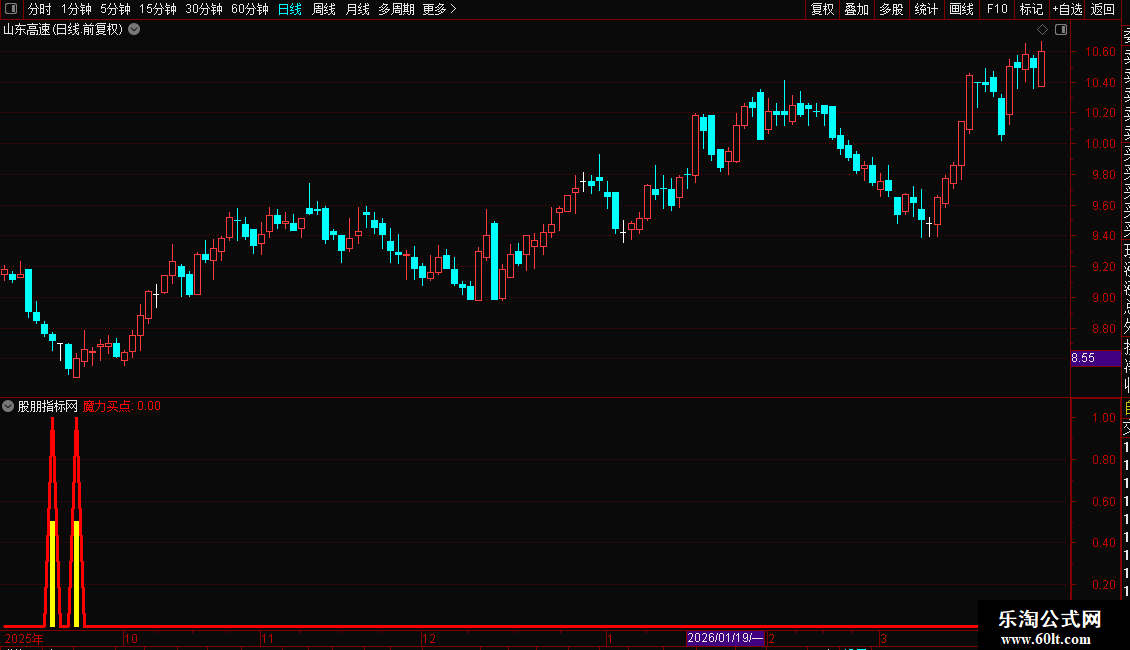This screenshot has width=1130, height=650.
Task: Click the 多股 multi-stock button
Action: [x=891, y=9]
